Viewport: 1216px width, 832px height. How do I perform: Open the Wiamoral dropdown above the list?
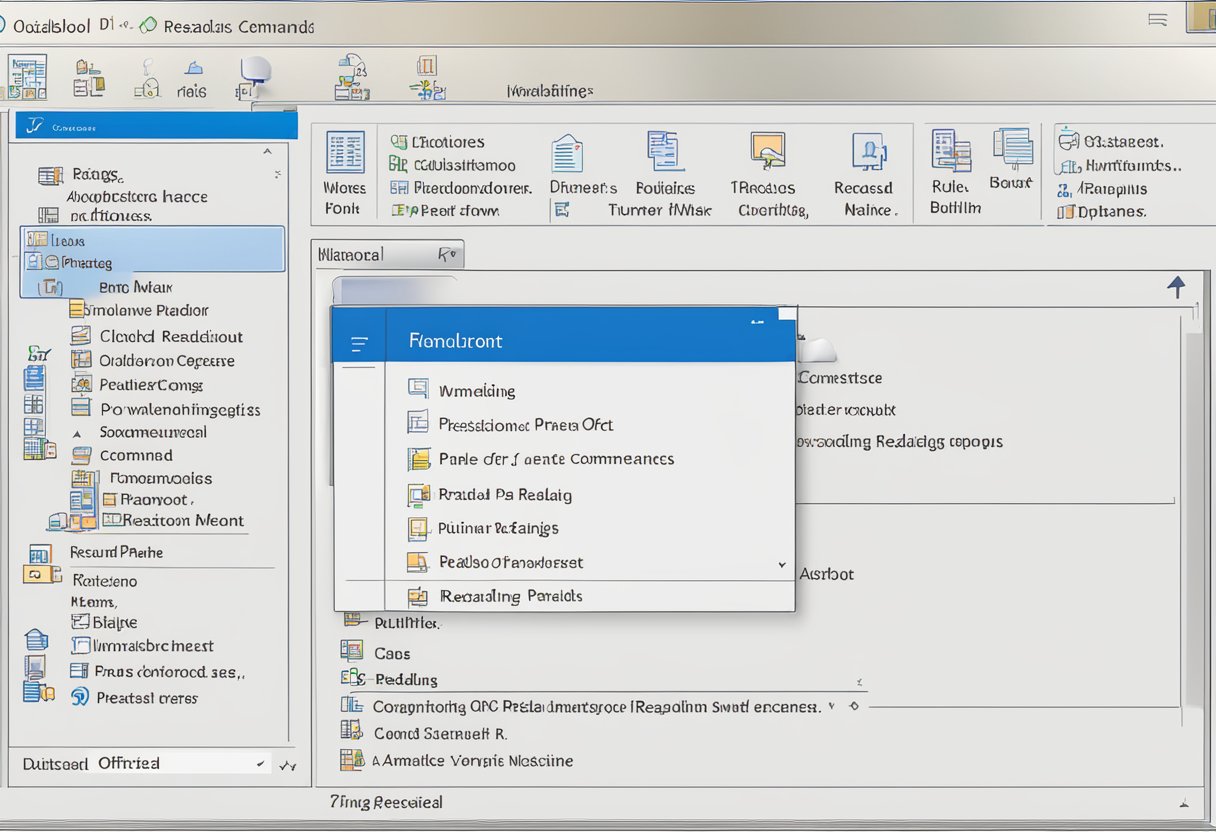pos(447,255)
